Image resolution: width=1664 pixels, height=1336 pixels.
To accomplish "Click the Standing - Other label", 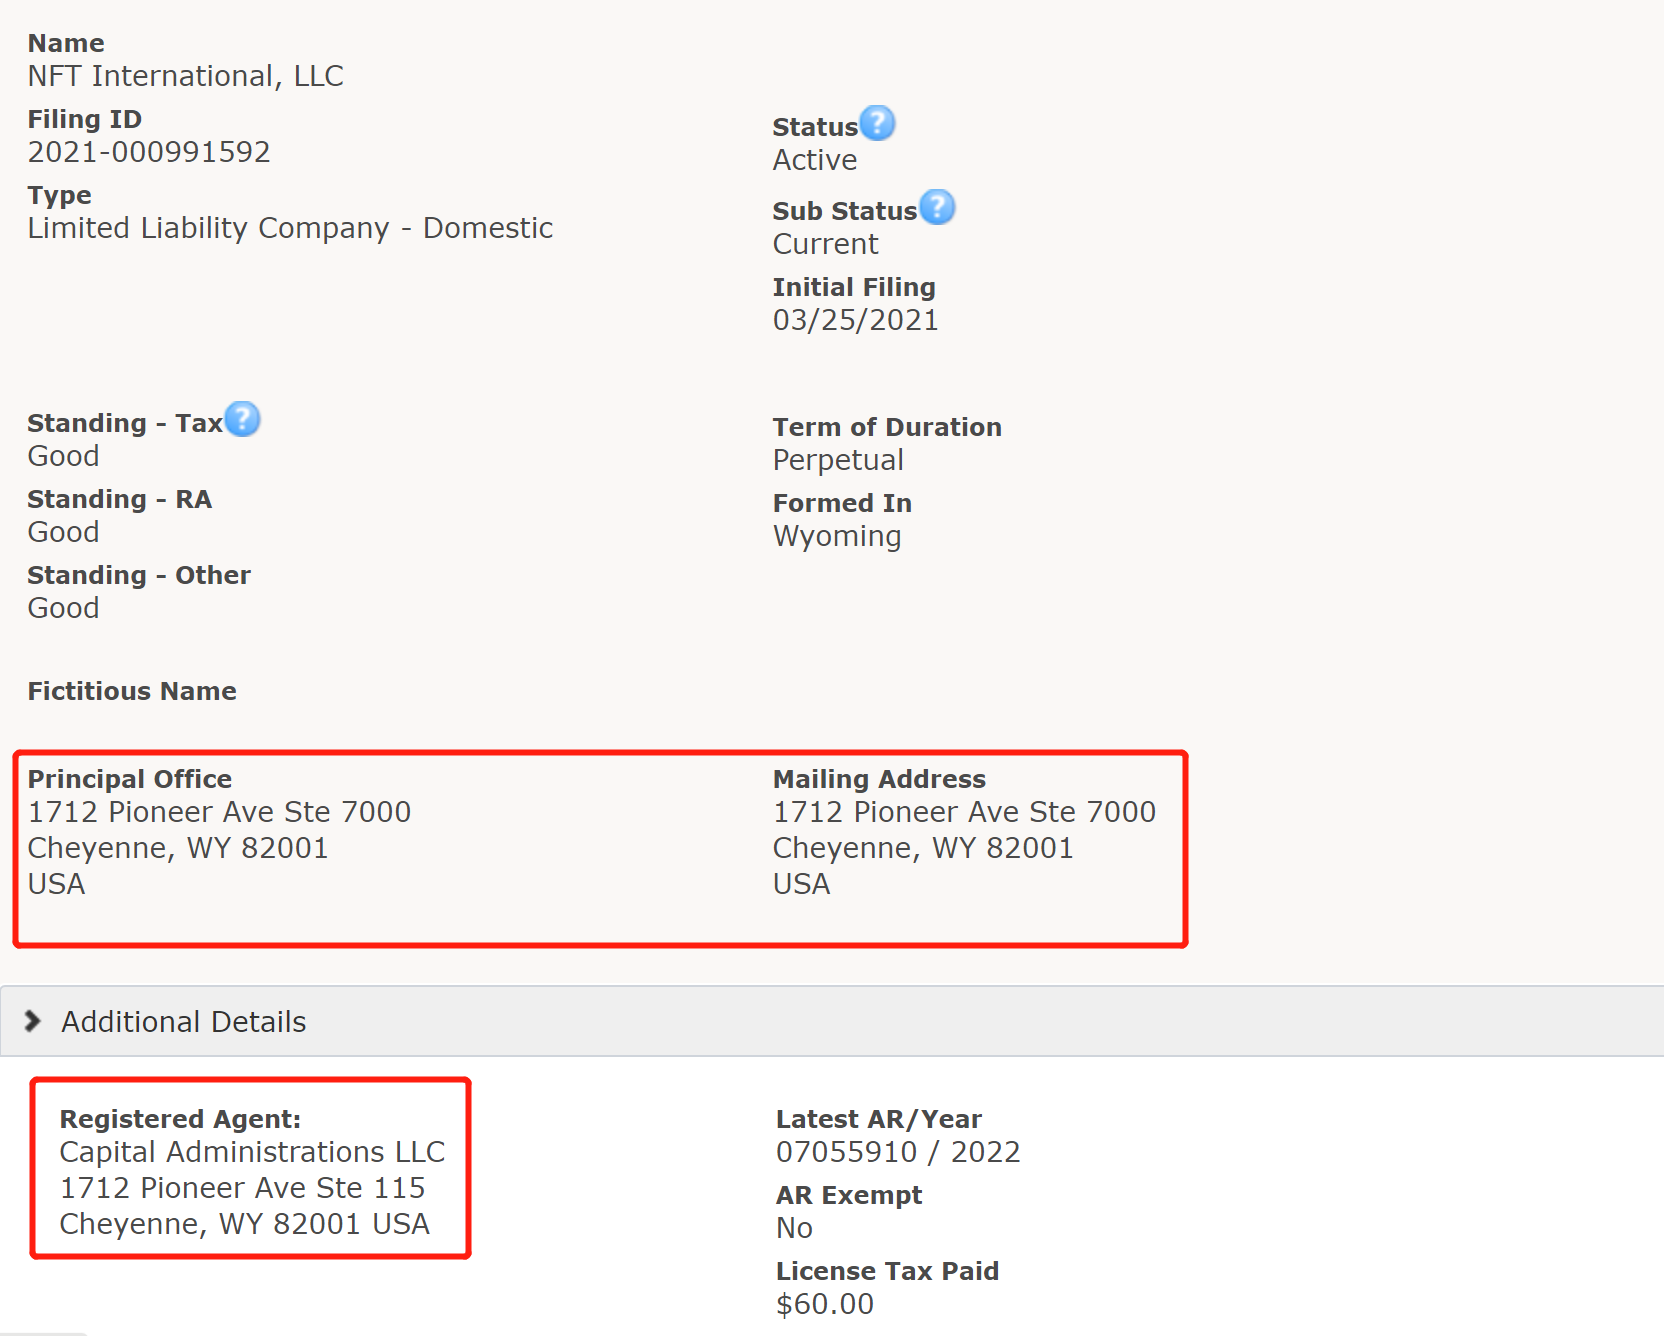I will 139,575.
